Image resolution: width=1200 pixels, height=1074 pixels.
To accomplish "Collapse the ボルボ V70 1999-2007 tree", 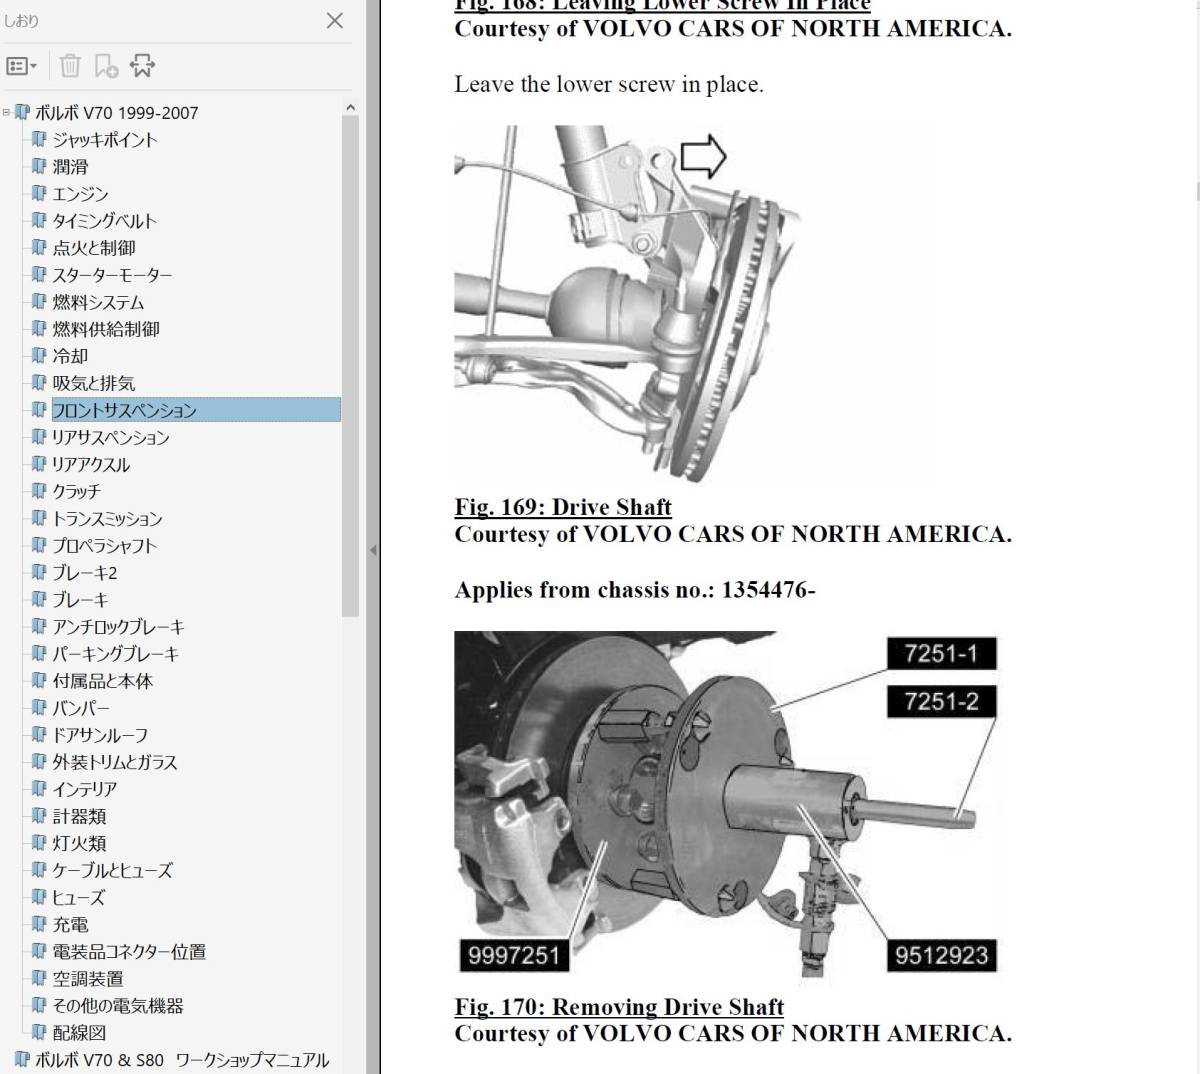I will pos(7,113).
